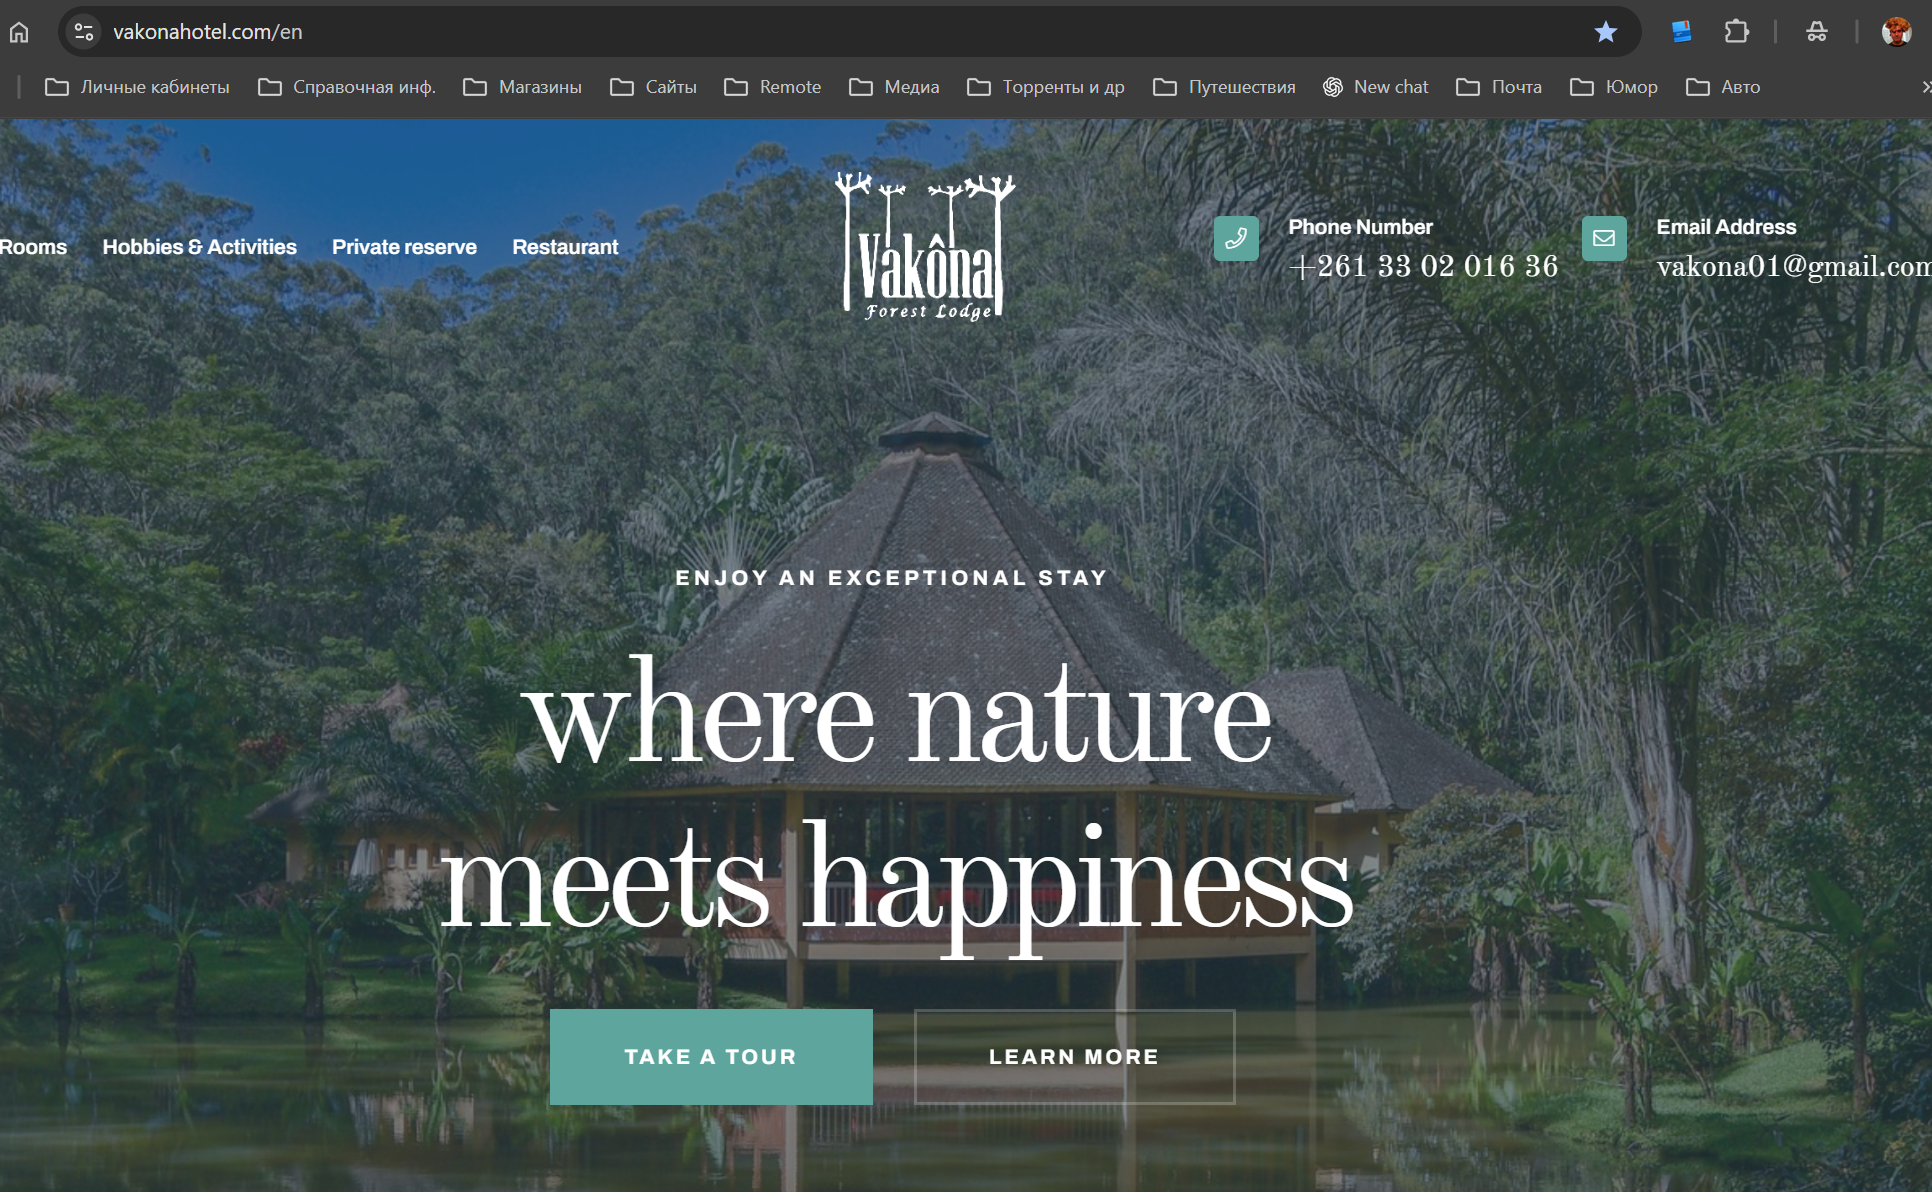Viewport: 1932px width, 1192px height.
Task: Open the Путешествия bookmark folder
Action: pos(1224,87)
